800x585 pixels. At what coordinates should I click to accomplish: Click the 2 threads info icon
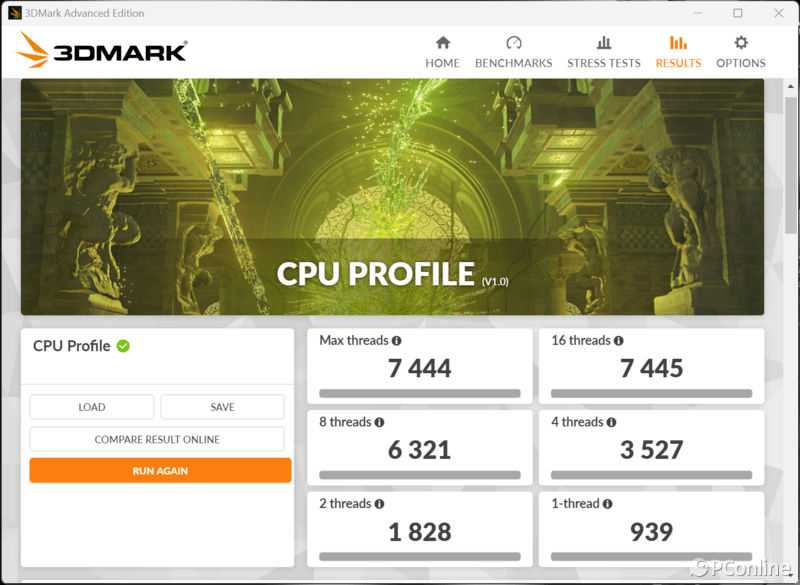tap(379, 504)
